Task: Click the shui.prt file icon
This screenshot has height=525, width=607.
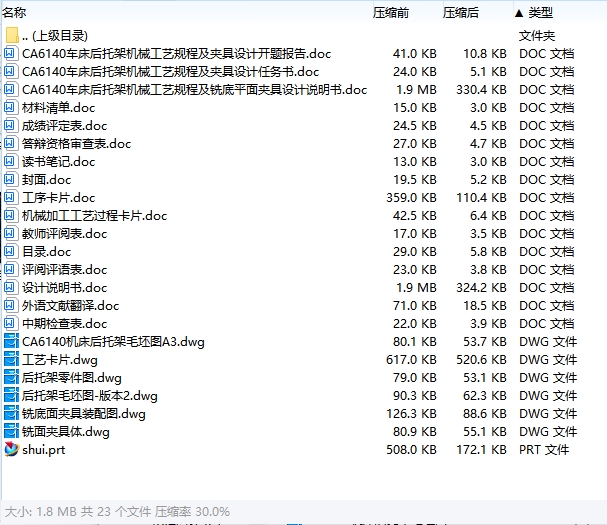Action: (x=11, y=449)
